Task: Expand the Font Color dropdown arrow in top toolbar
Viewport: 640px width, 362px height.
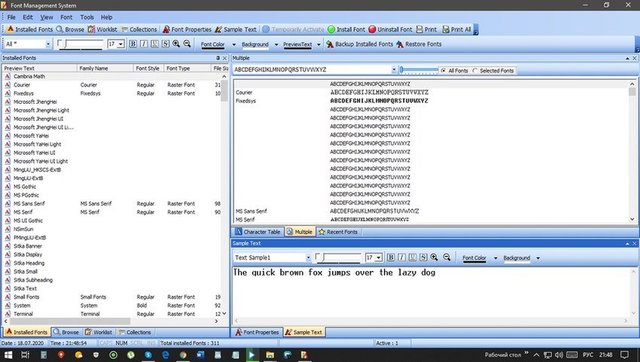Action: click(234, 44)
